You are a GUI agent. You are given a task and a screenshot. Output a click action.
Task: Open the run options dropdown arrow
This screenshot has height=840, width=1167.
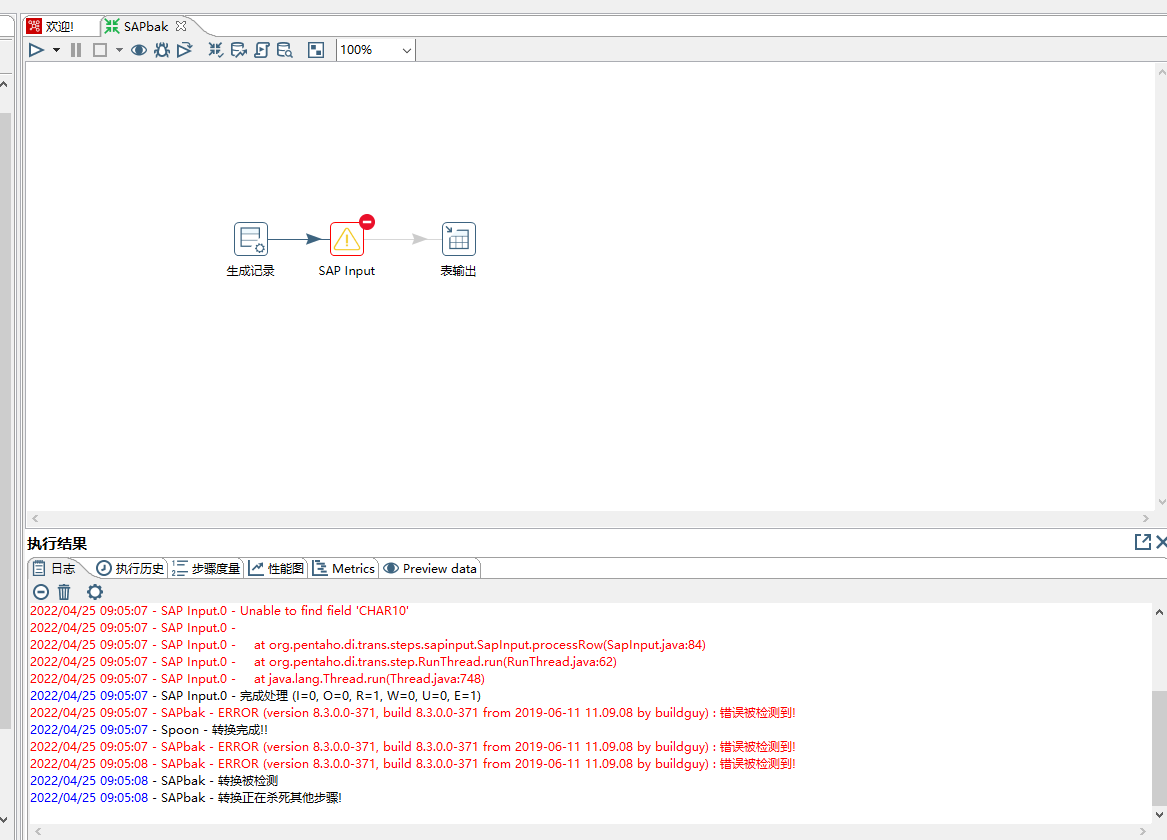click(56, 50)
